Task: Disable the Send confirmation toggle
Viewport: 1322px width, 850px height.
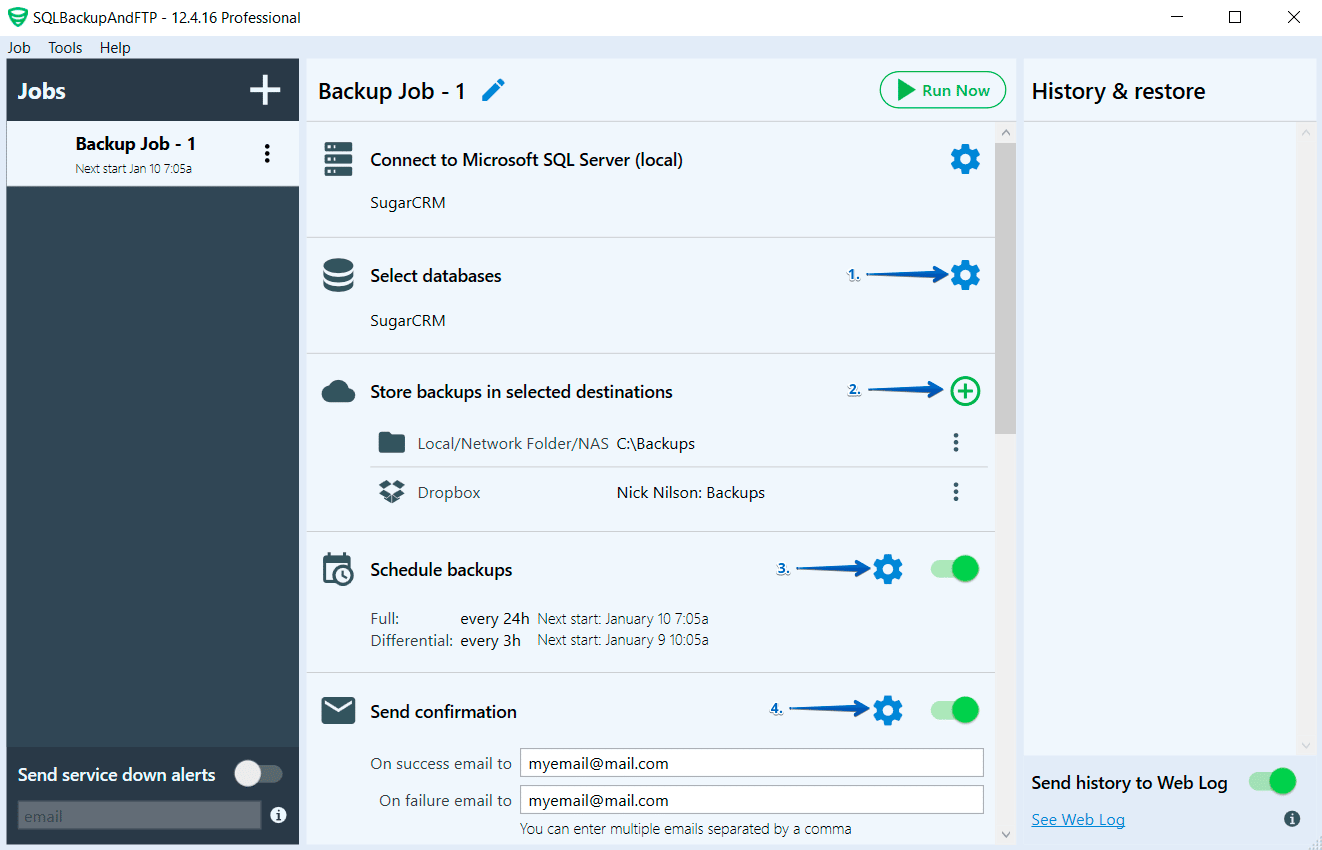Action: point(955,710)
